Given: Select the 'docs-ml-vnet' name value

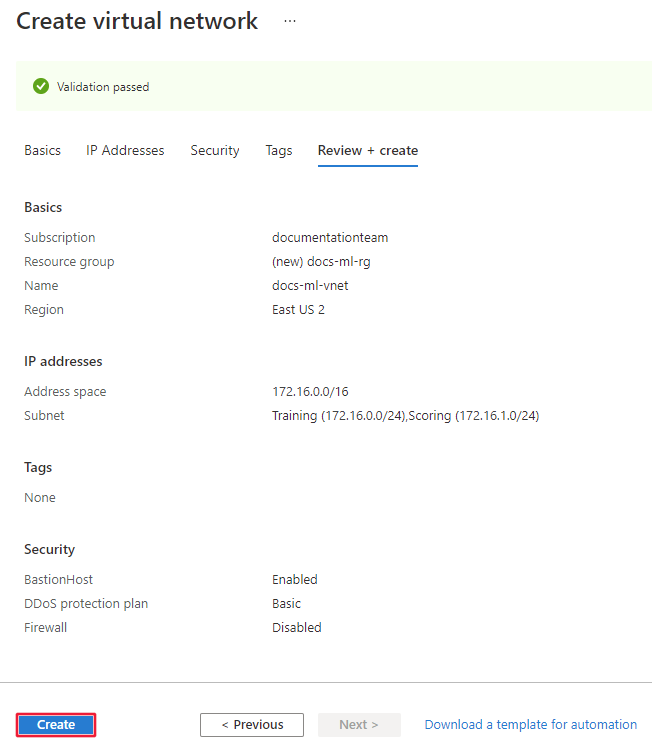Looking at the screenshot, I should (x=310, y=286).
